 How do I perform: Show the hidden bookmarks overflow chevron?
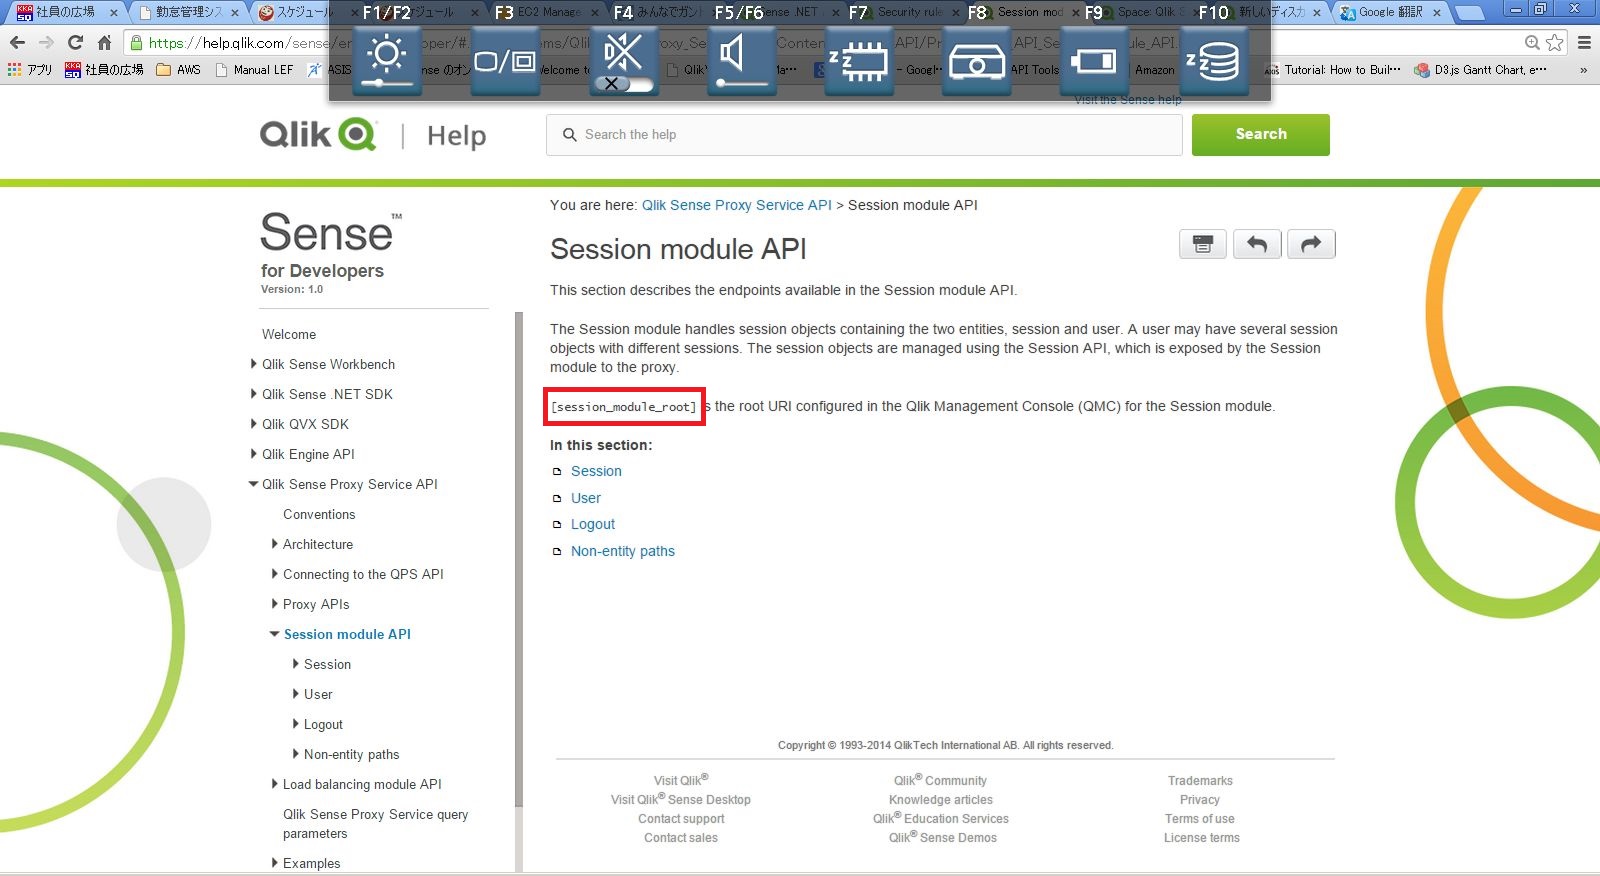[1583, 70]
